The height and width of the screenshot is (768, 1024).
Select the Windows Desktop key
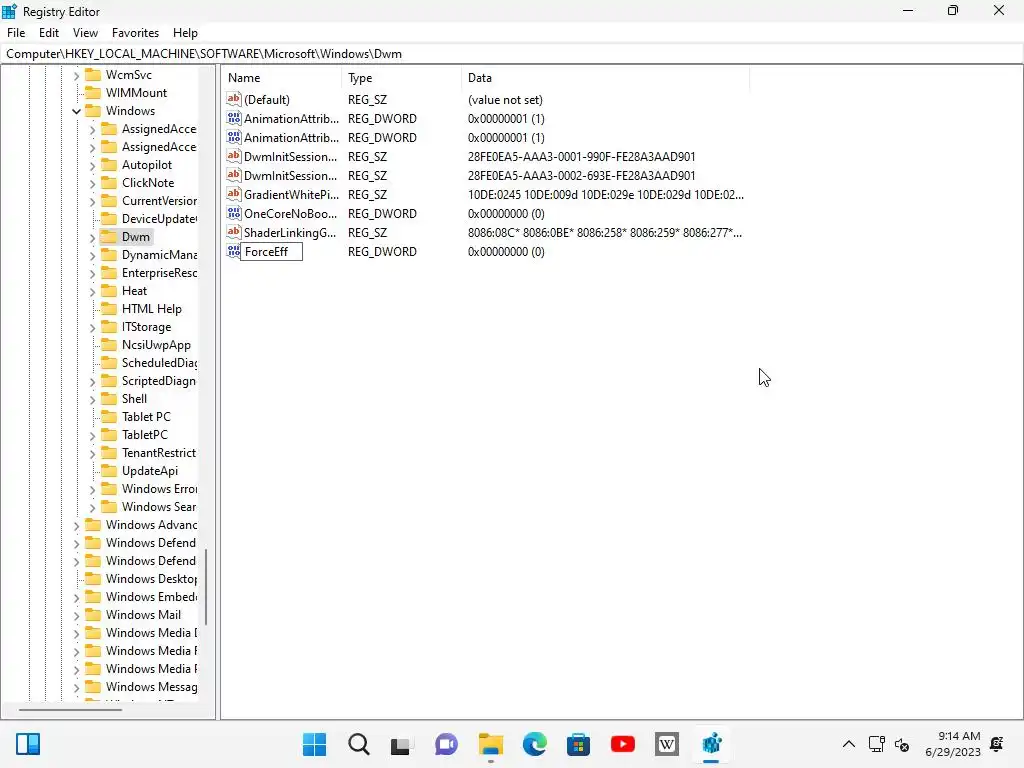152,579
